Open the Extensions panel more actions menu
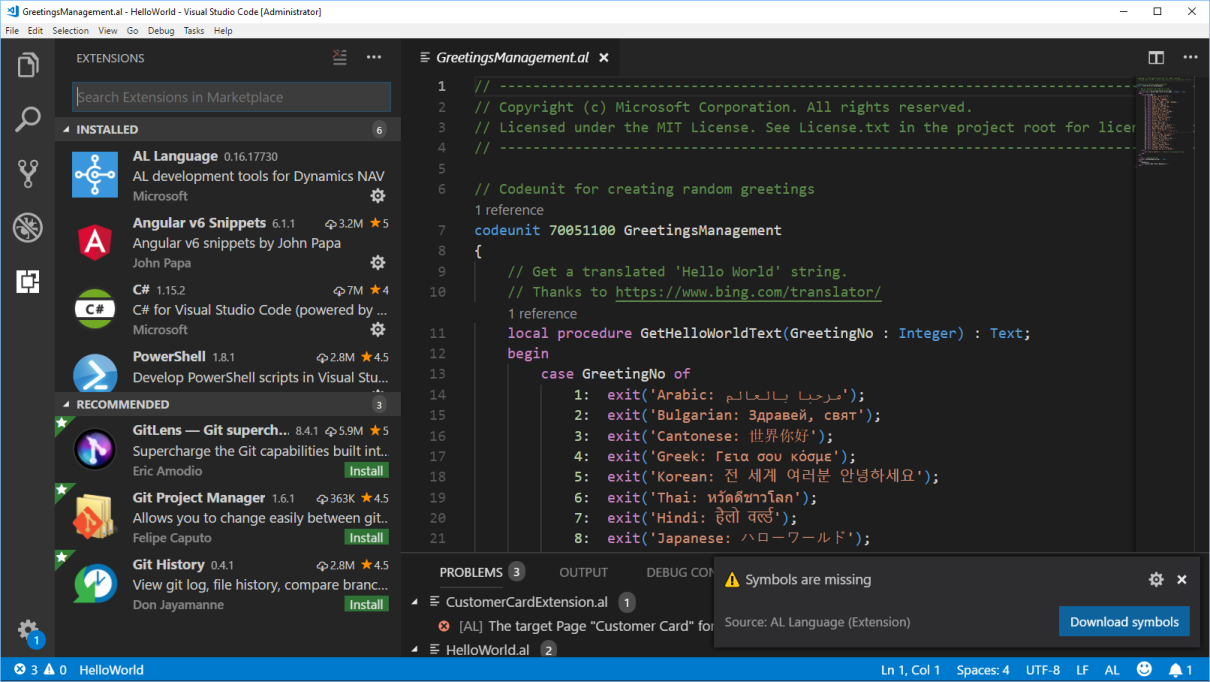Viewport: 1210px width, 682px height. pyautogui.click(x=374, y=58)
